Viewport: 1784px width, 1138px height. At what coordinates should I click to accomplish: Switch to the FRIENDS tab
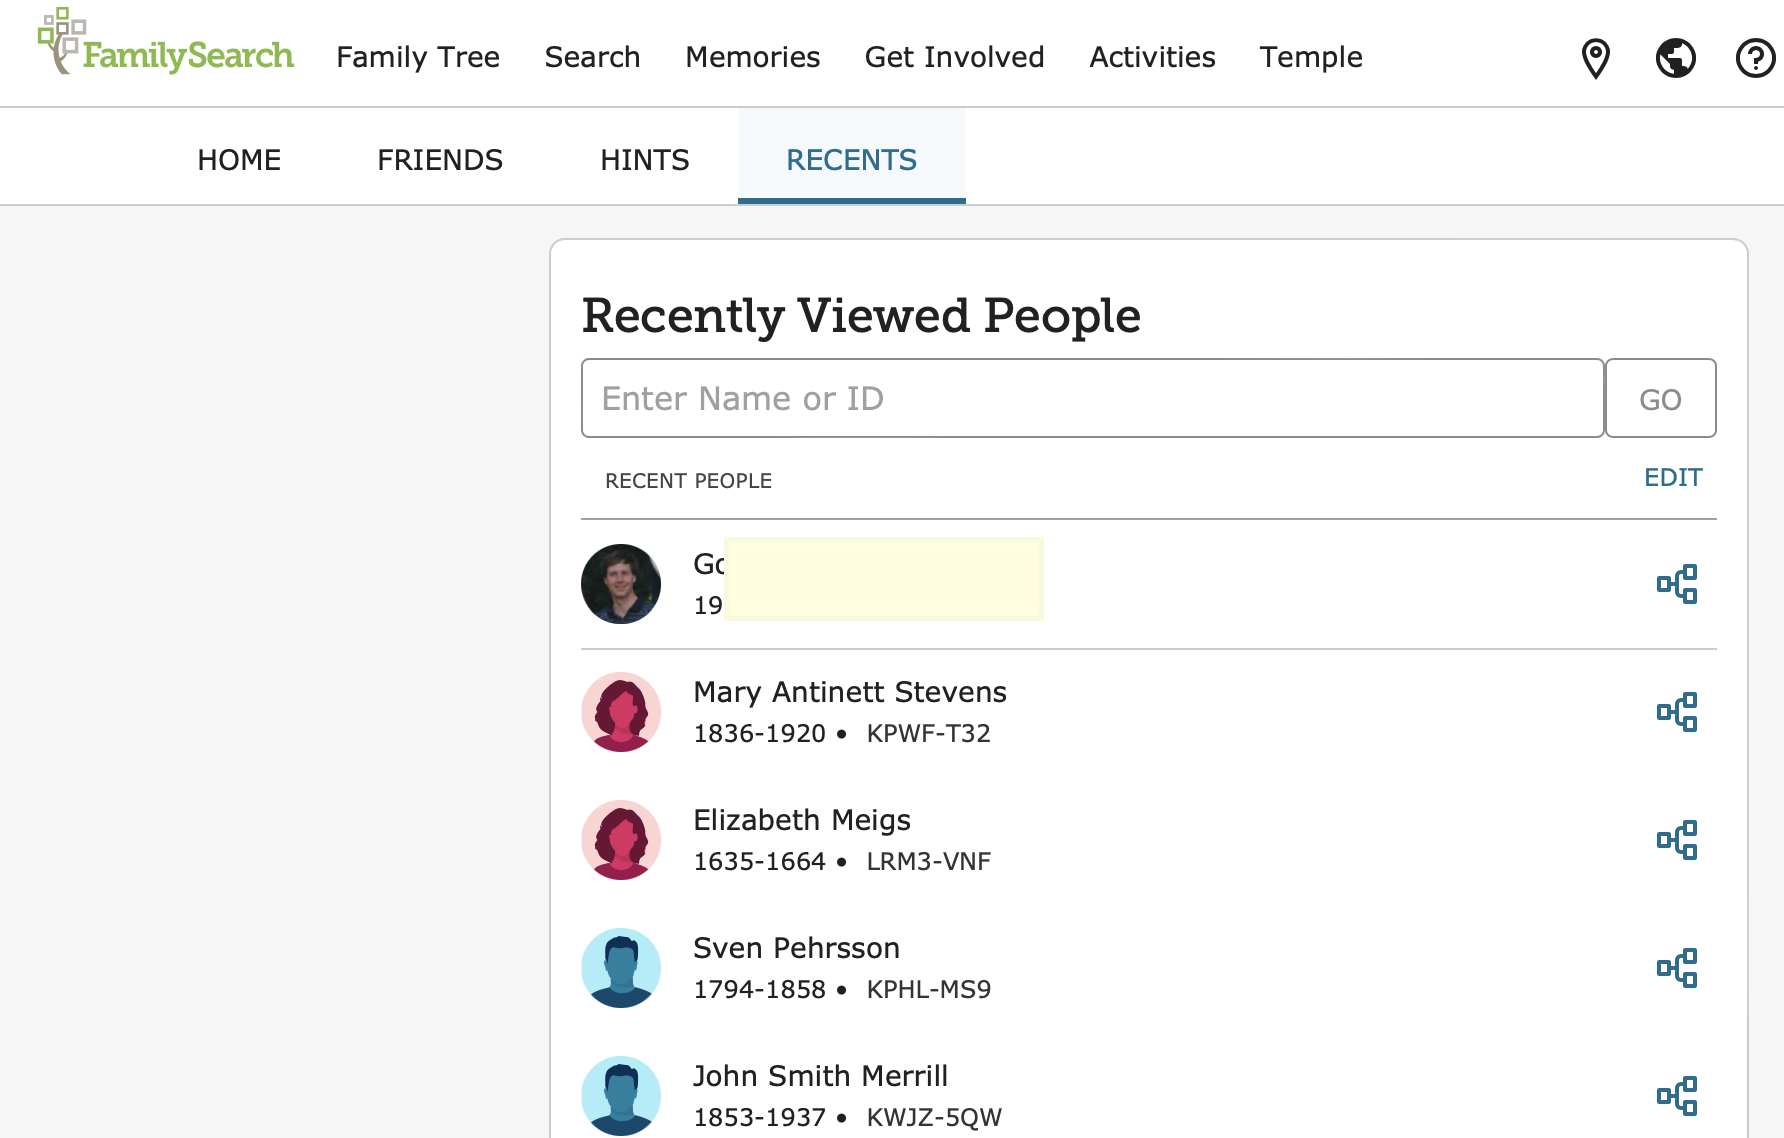click(x=440, y=160)
